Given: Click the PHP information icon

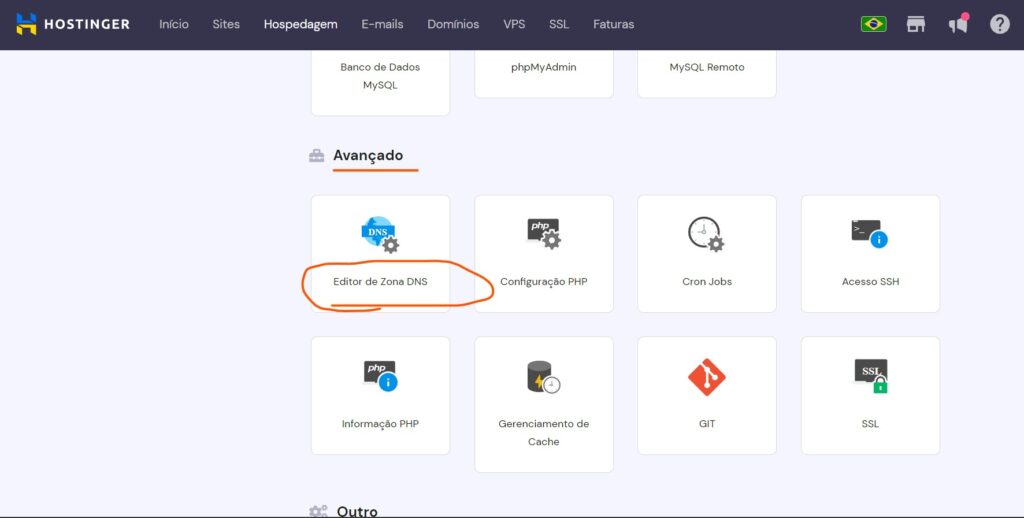Looking at the screenshot, I should [x=380, y=375].
